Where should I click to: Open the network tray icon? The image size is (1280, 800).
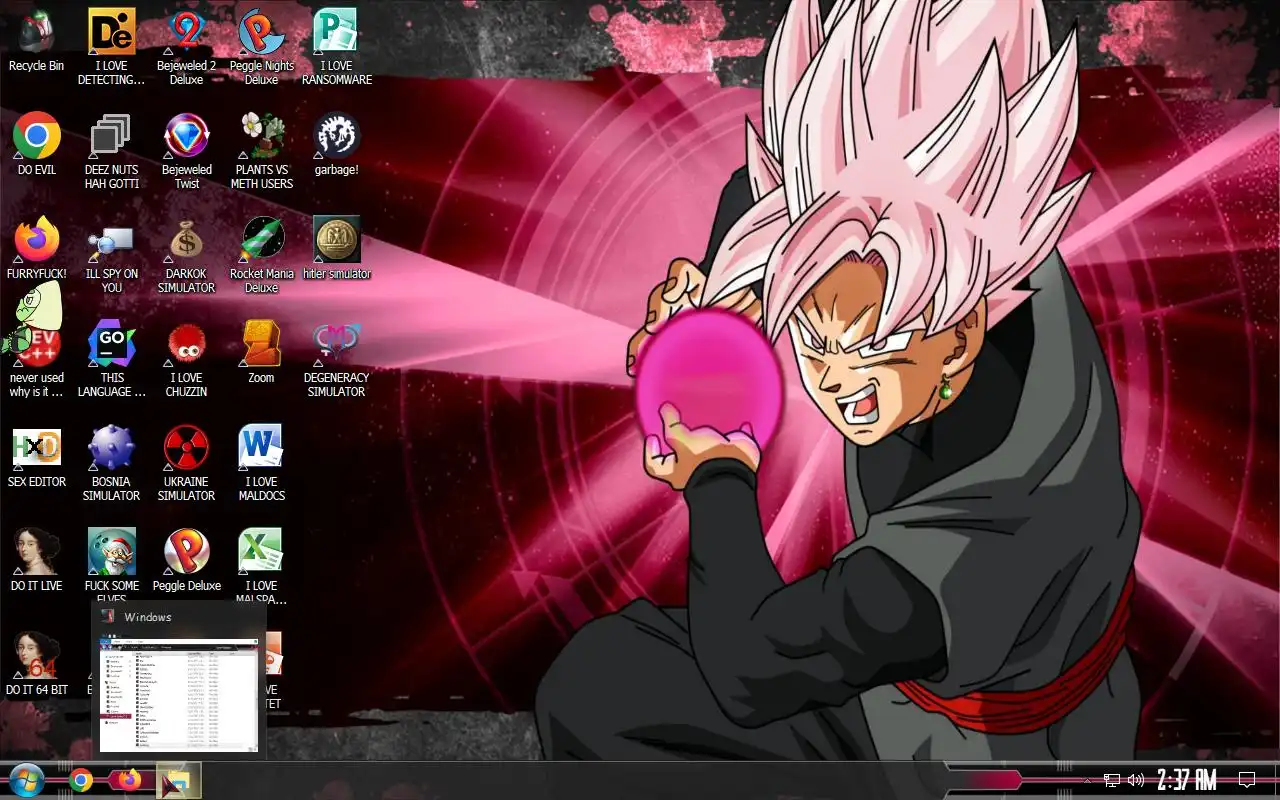click(1112, 780)
